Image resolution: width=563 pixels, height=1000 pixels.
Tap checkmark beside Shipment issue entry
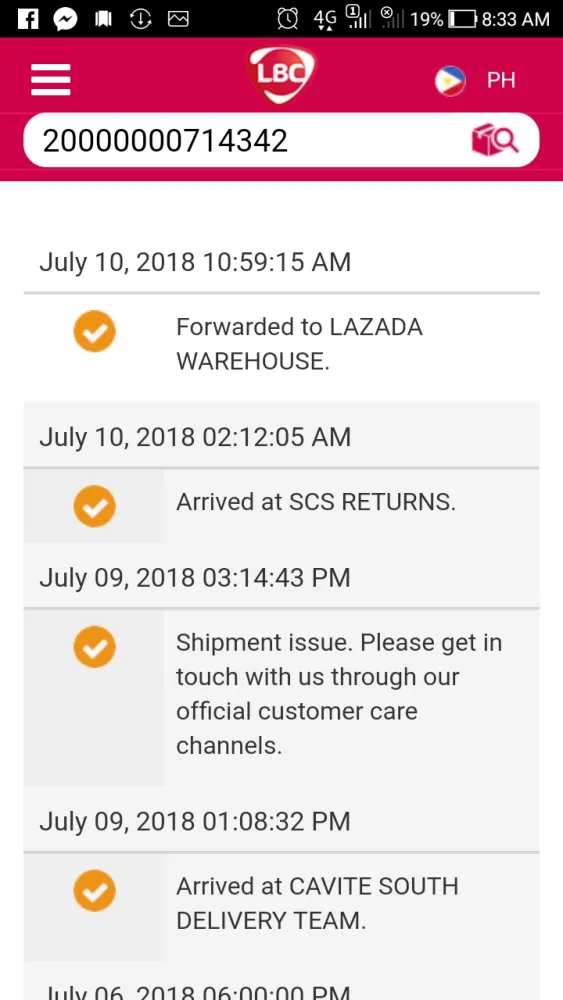tap(94, 647)
